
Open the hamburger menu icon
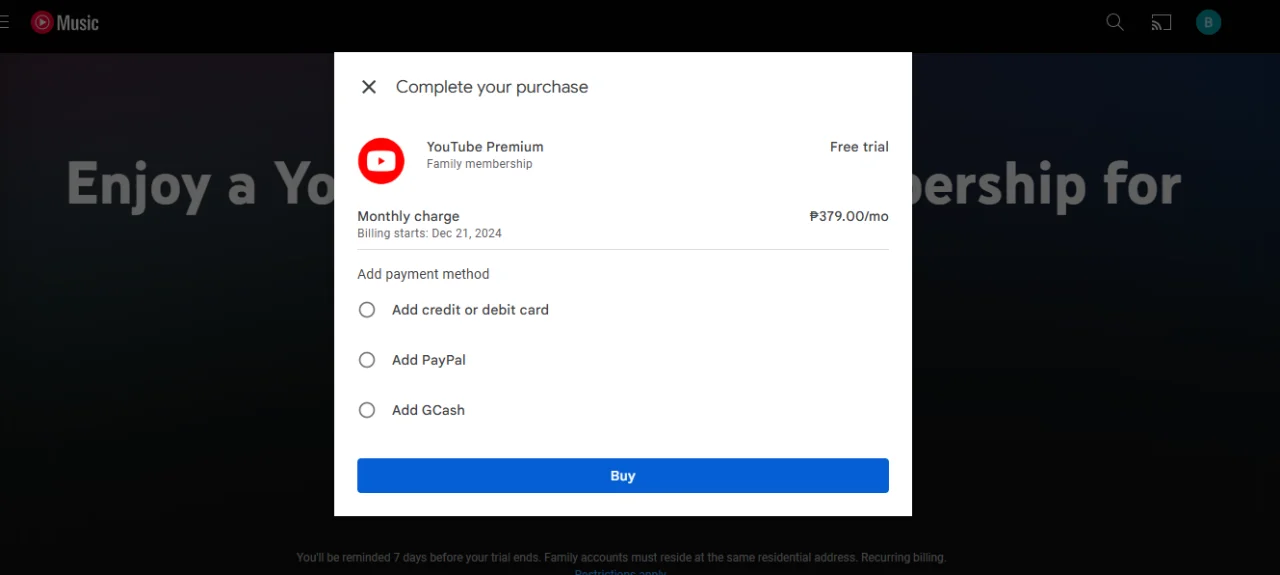coord(4,22)
